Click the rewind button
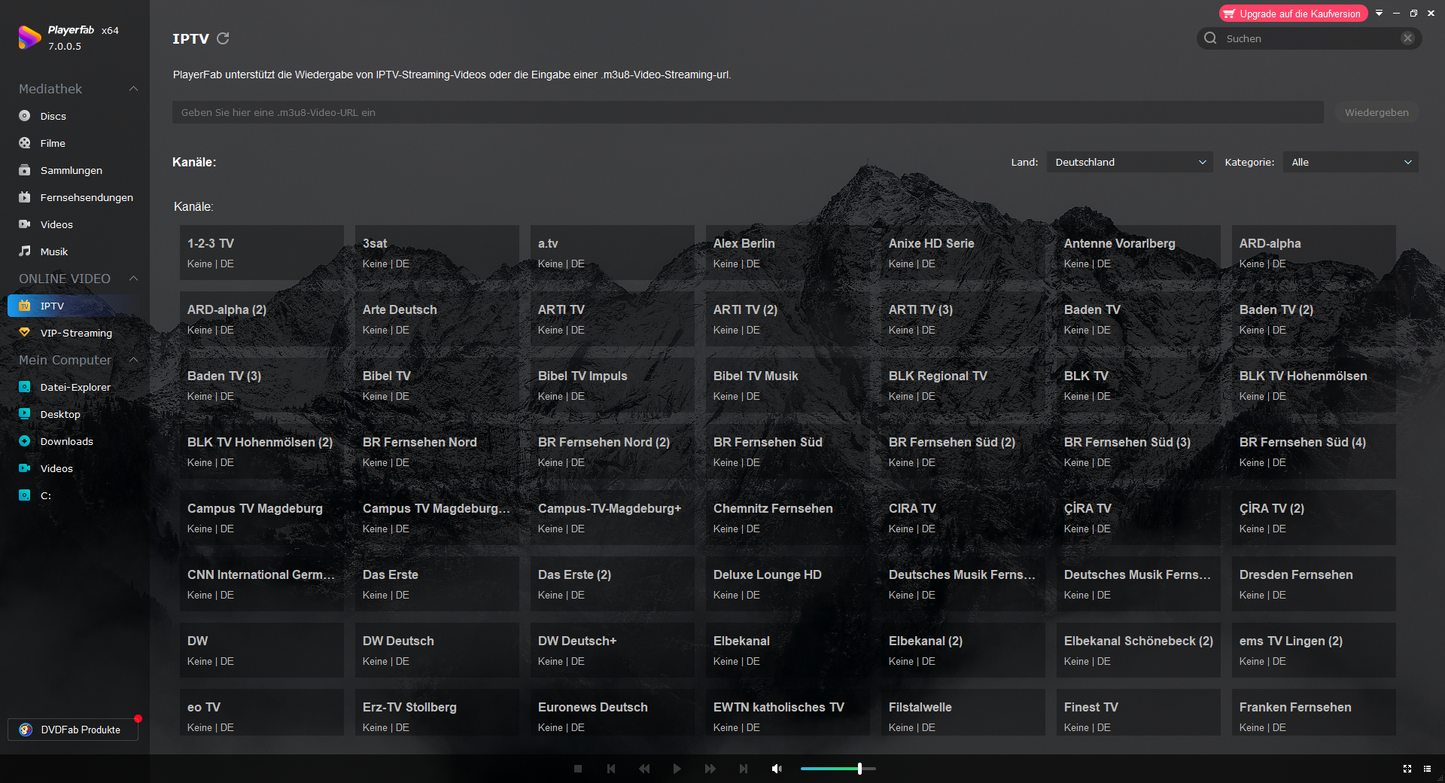The height and width of the screenshot is (783, 1445). coord(644,768)
